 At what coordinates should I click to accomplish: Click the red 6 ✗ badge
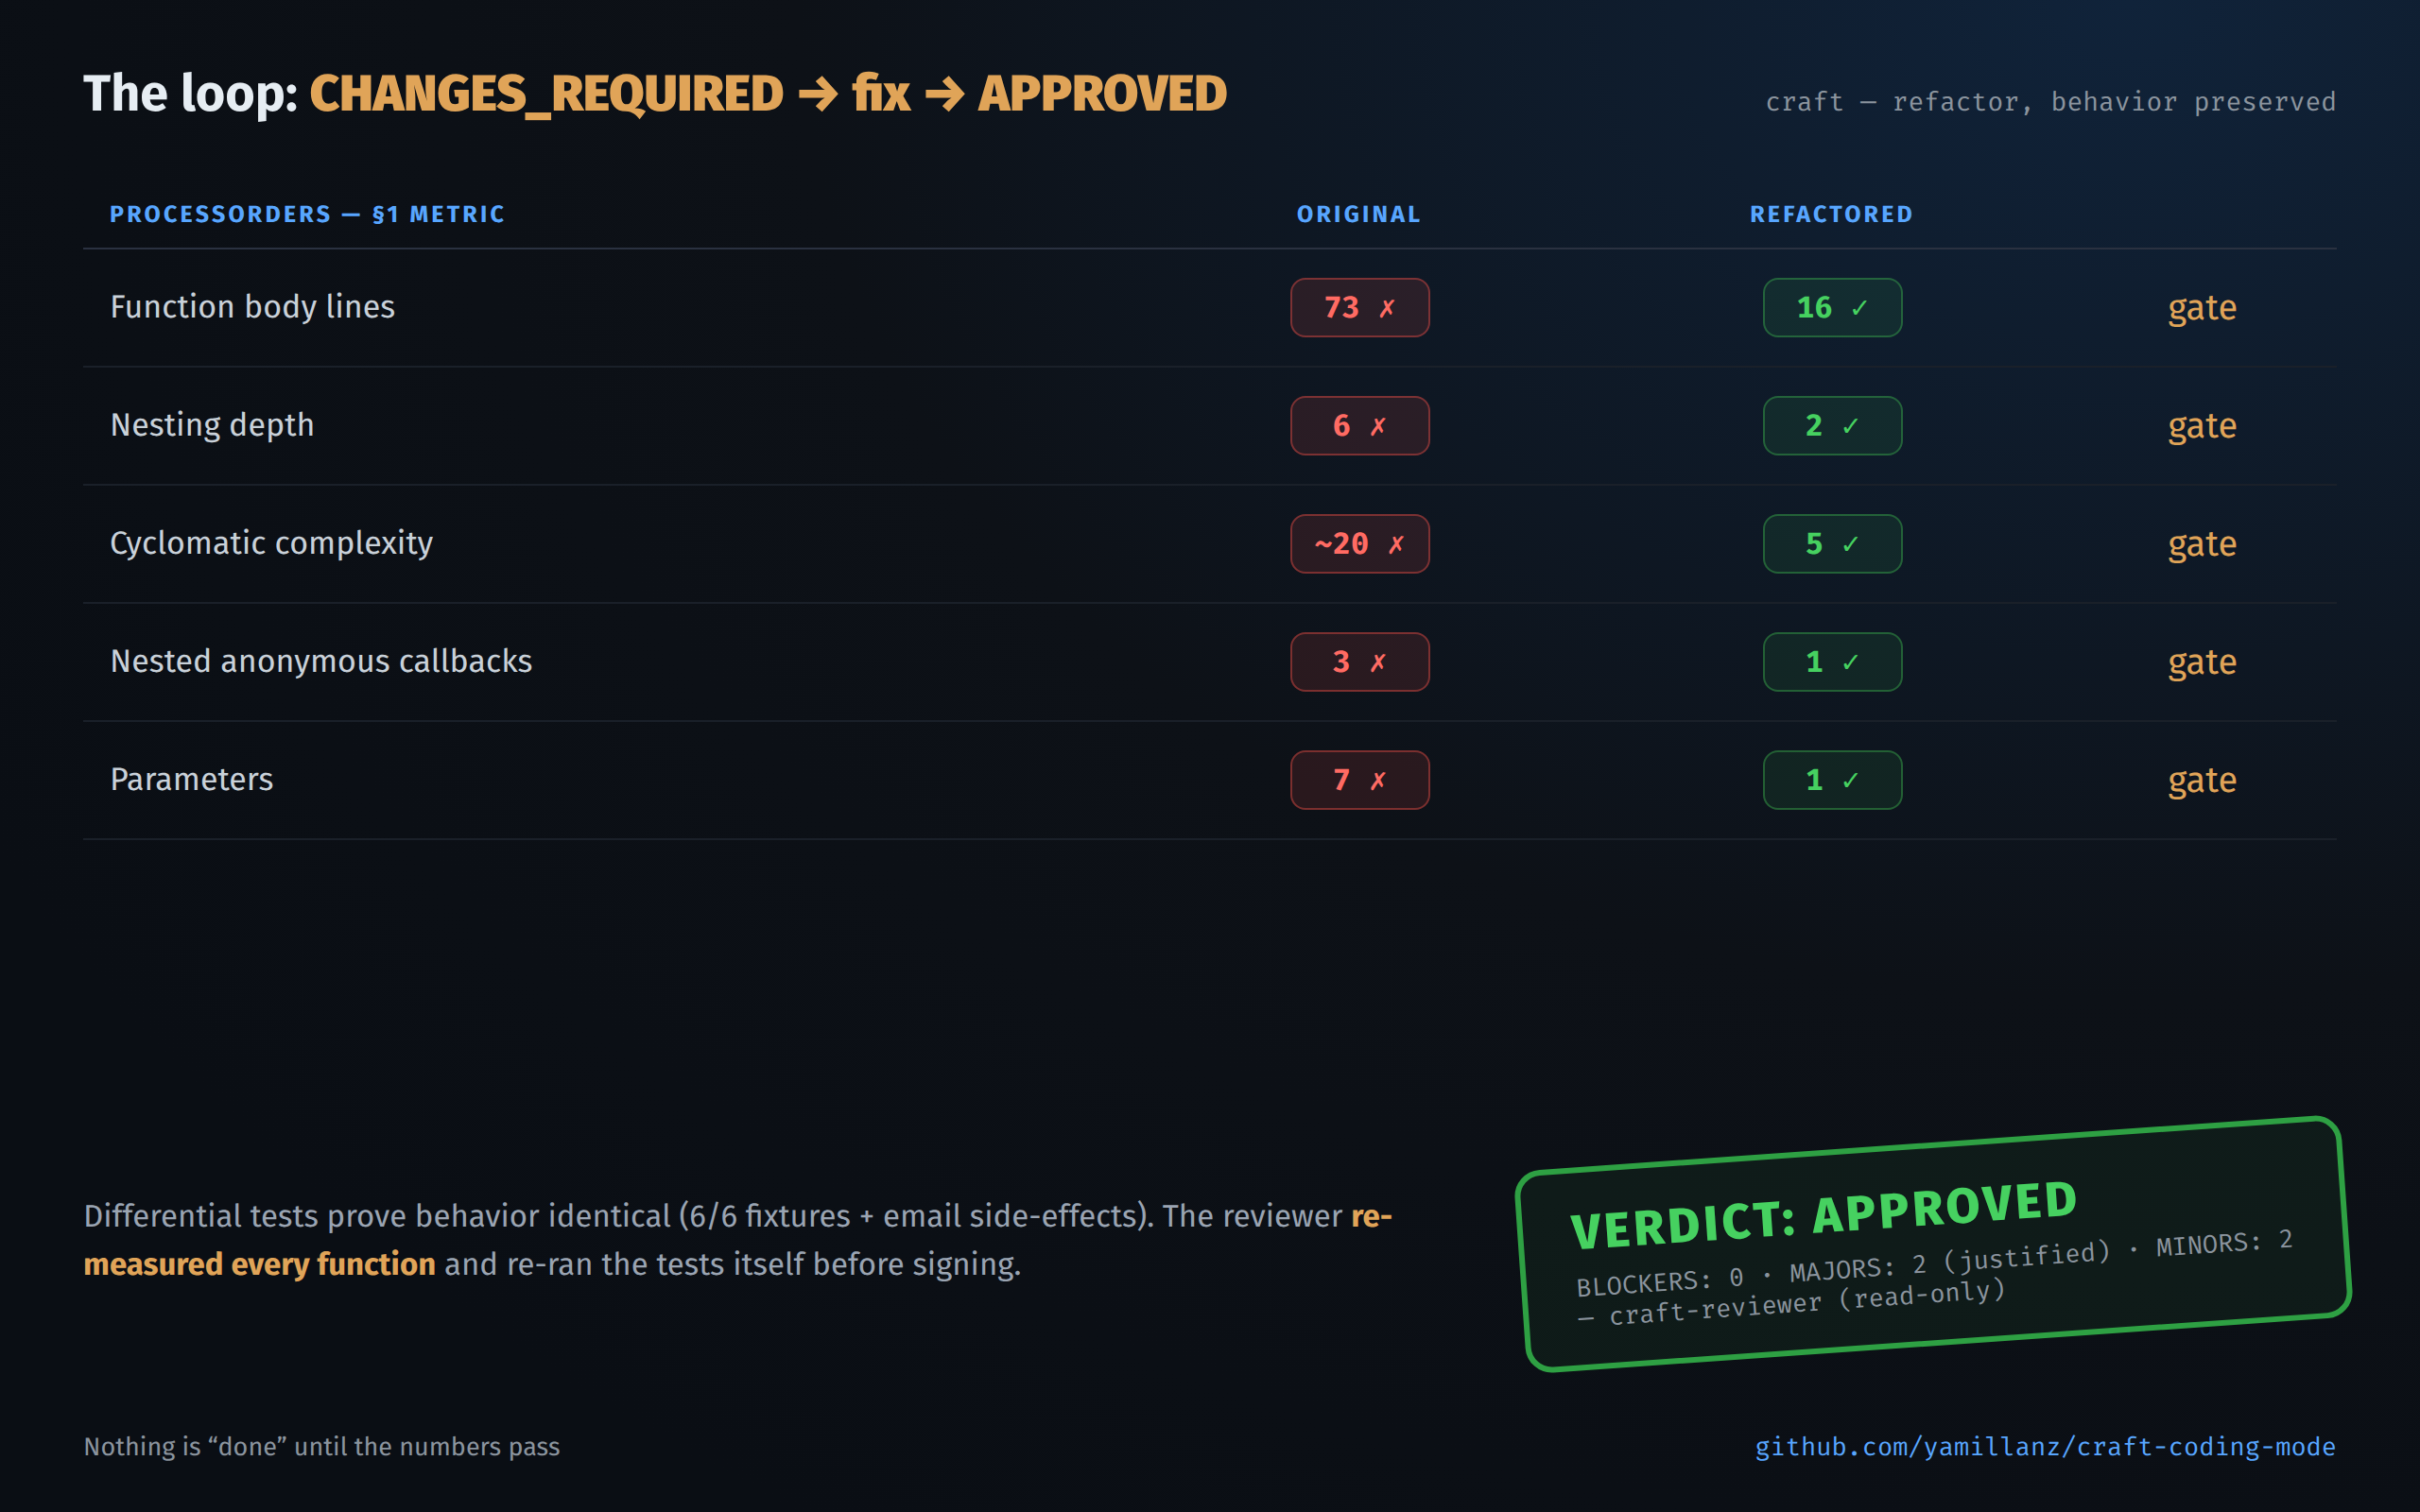1359,425
